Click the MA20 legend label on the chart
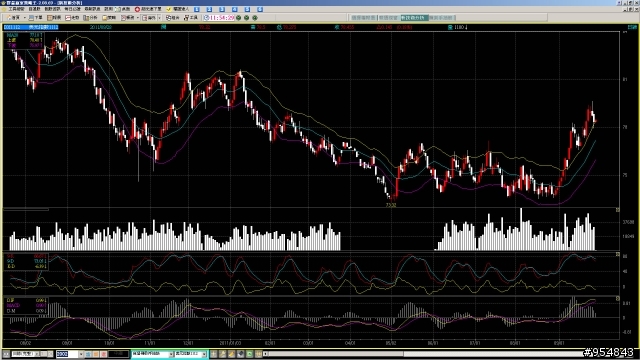 tap(12, 35)
